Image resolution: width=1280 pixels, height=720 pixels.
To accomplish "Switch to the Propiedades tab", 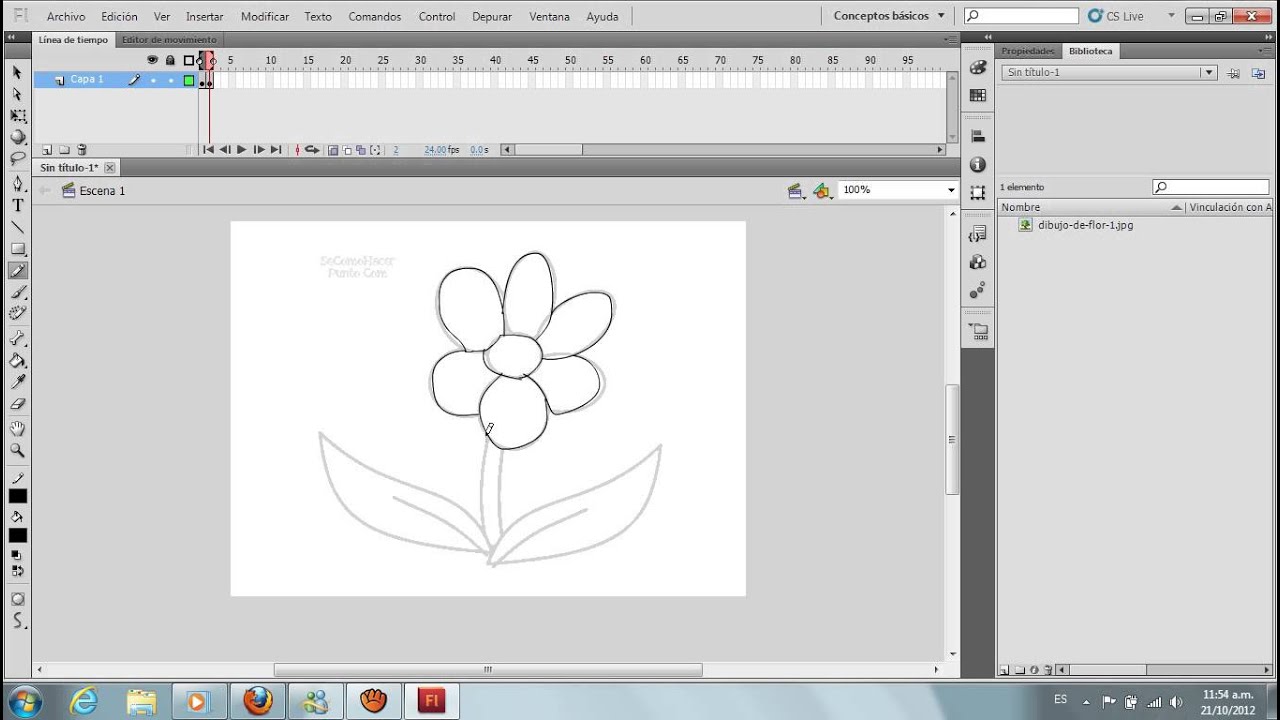I will coord(1027,51).
